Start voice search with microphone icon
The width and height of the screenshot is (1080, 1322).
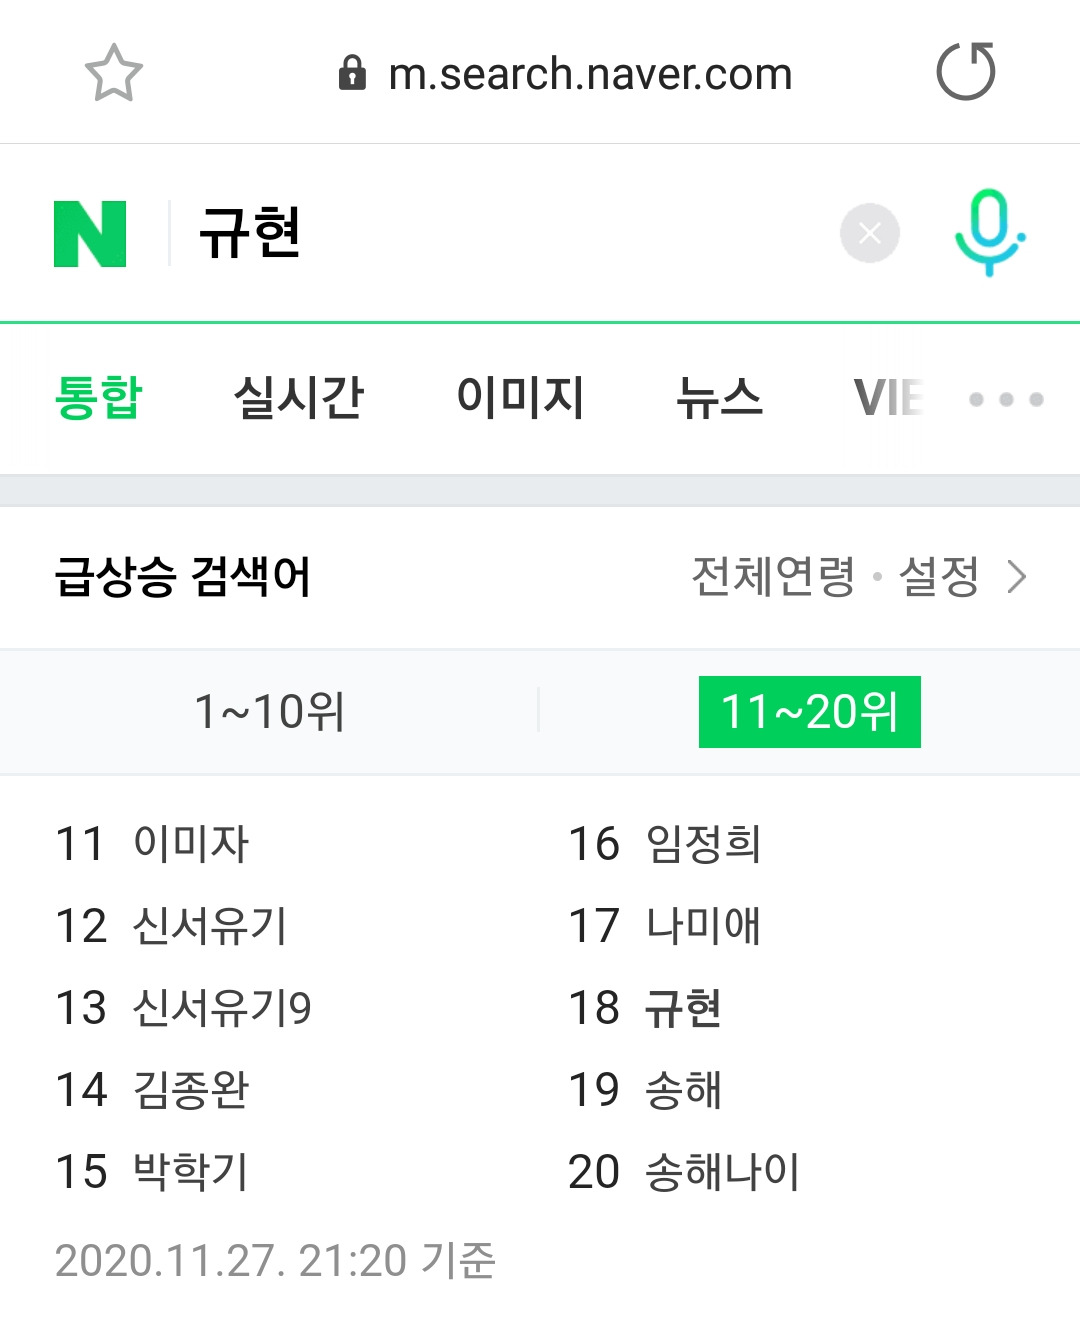tap(989, 232)
